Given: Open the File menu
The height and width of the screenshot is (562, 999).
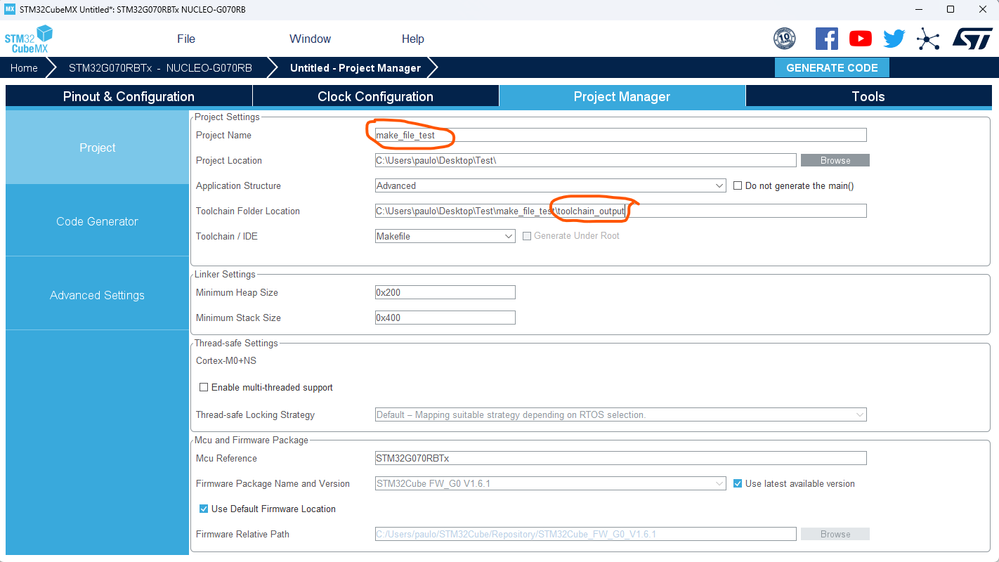Looking at the screenshot, I should tap(186, 39).
